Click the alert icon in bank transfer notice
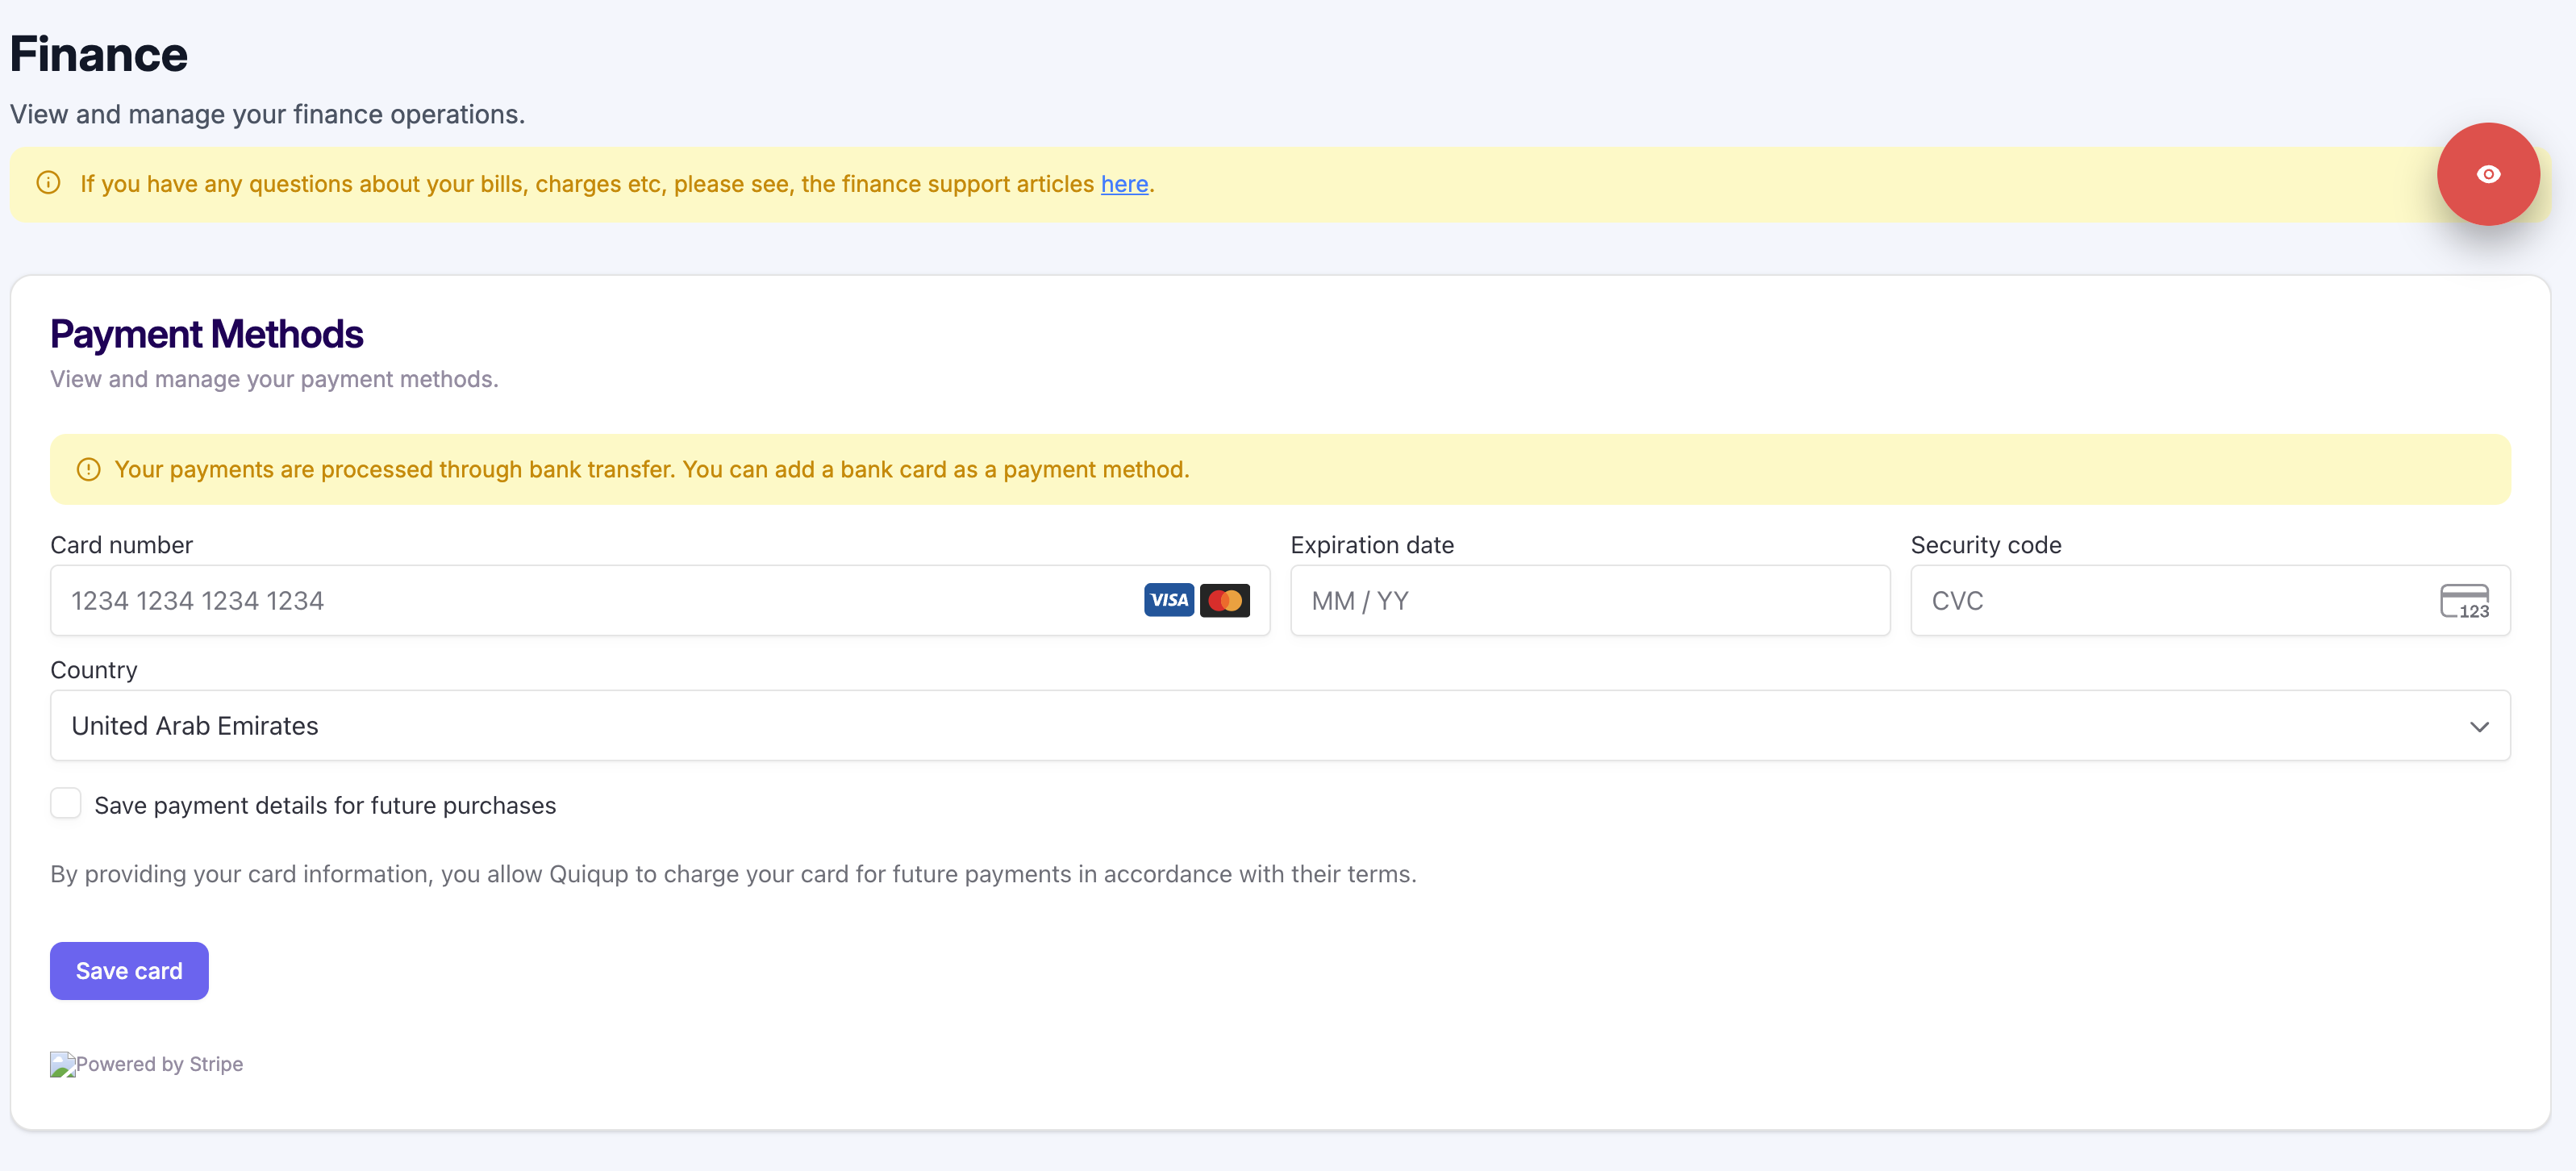This screenshot has height=1171, width=2576. point(88,469)
